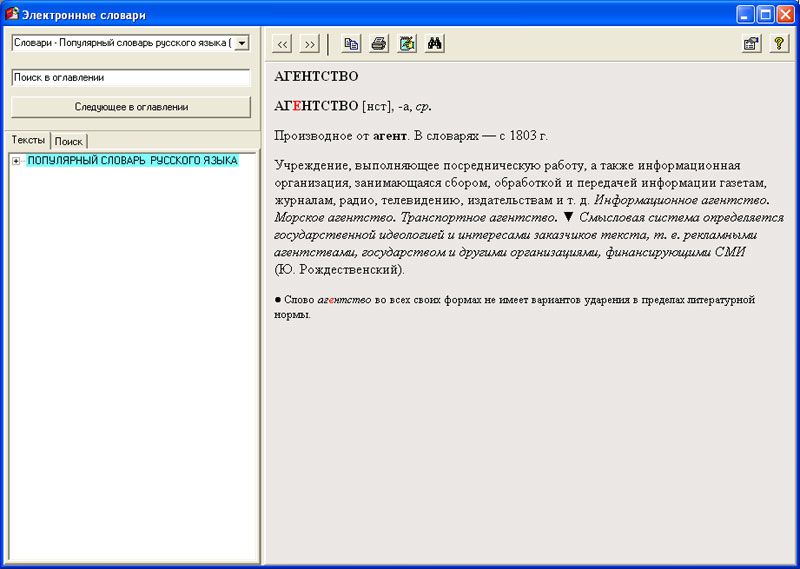Open the Словари dictionary selection dropdown

(x=241, y=43)
